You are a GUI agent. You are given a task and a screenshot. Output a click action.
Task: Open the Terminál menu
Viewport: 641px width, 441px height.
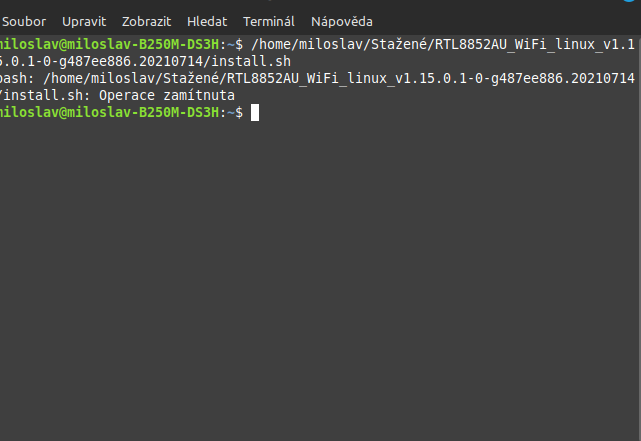tap(269, 21)
